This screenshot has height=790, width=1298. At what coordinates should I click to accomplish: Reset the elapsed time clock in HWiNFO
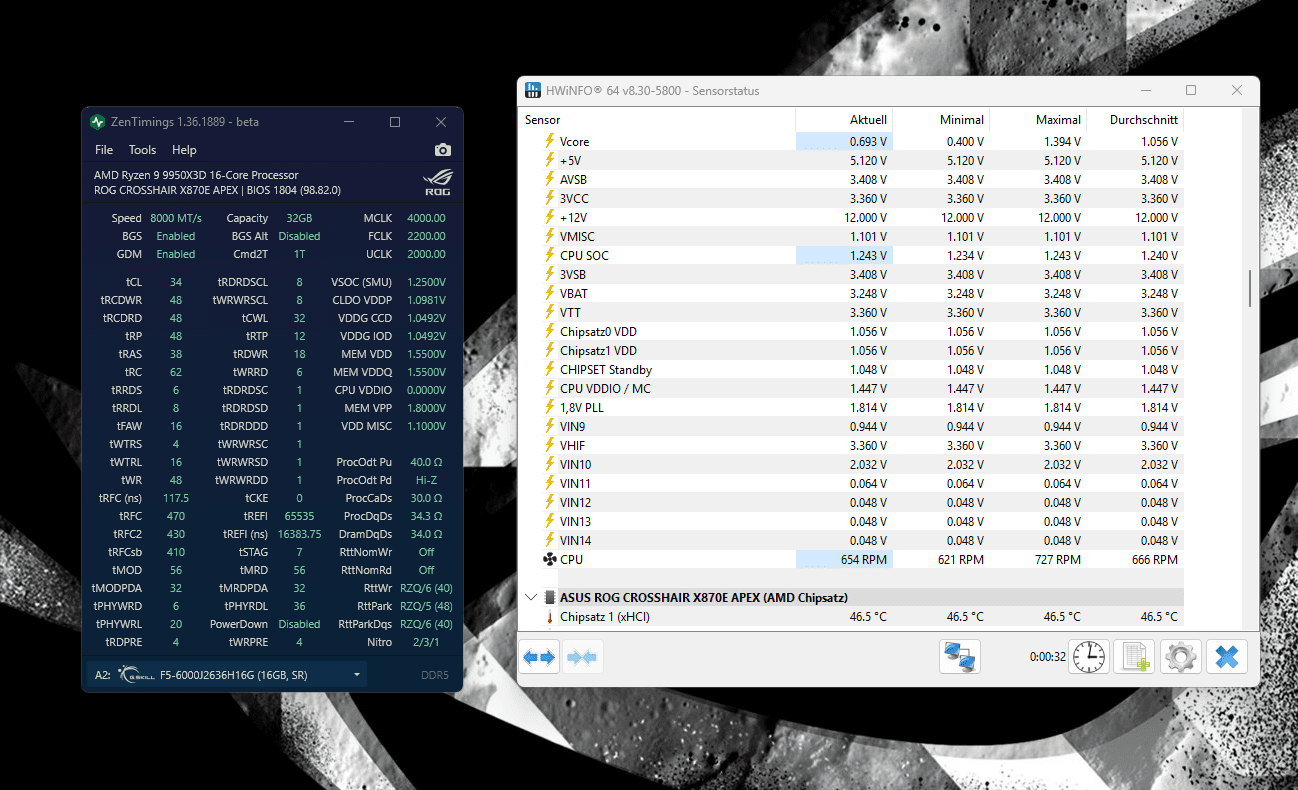click(x=1089, y=657)
